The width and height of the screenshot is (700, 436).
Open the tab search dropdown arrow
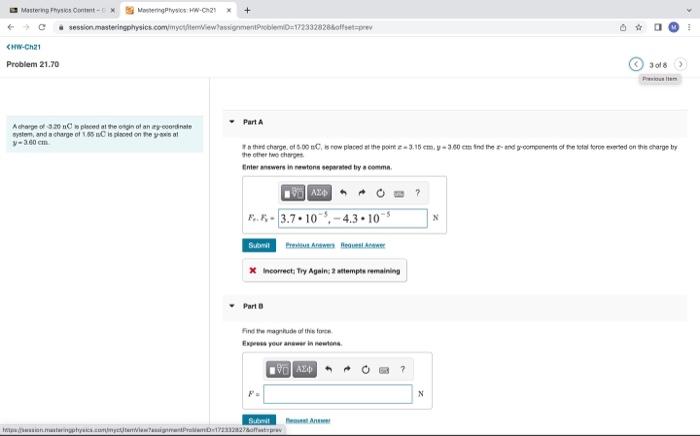[x=689, y=10]
